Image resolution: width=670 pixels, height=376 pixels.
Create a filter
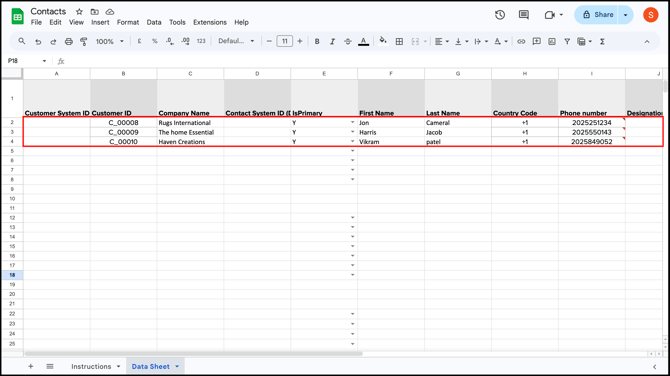[567, 41]
